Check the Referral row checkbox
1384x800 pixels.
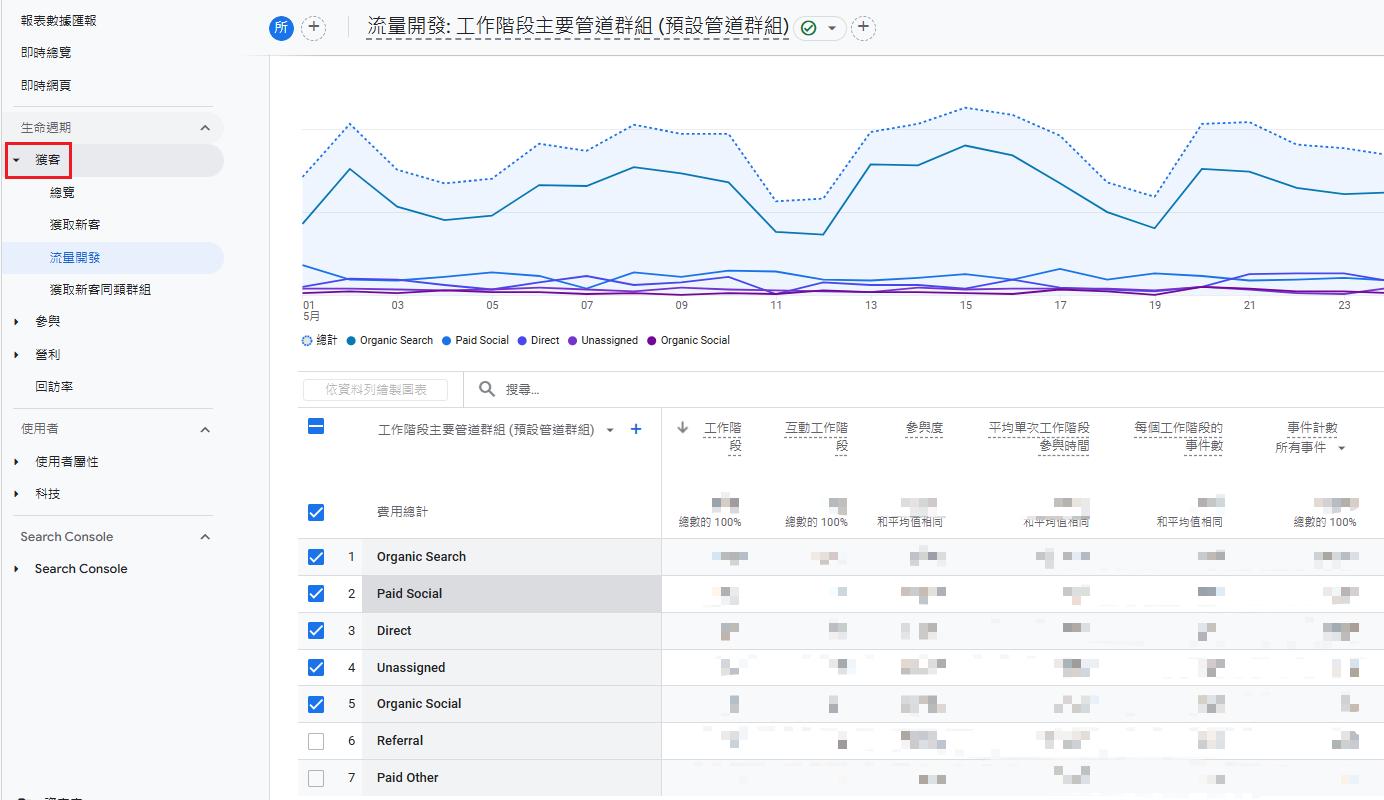[316, 741]
